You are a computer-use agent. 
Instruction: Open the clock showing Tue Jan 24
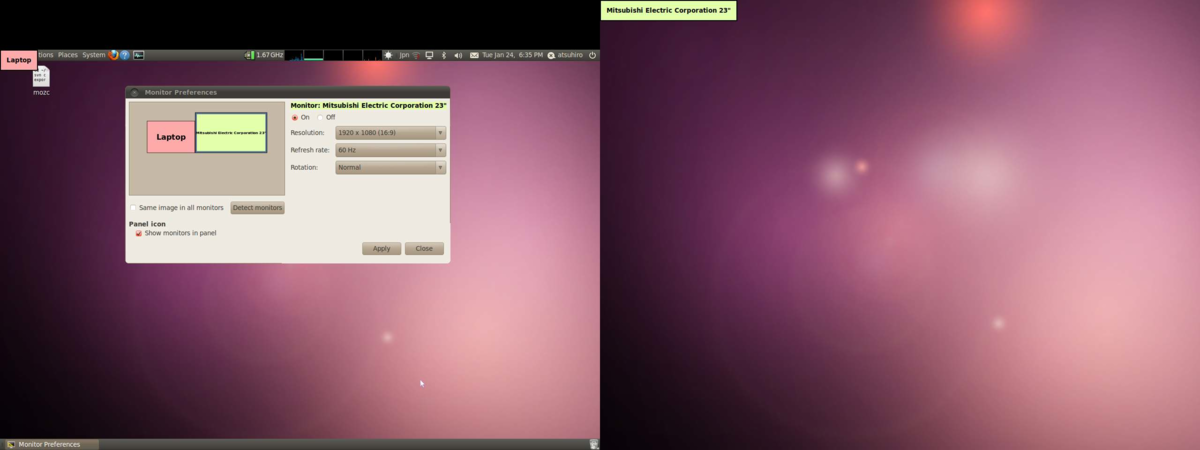pyautogui.click(x=513, y=55)
